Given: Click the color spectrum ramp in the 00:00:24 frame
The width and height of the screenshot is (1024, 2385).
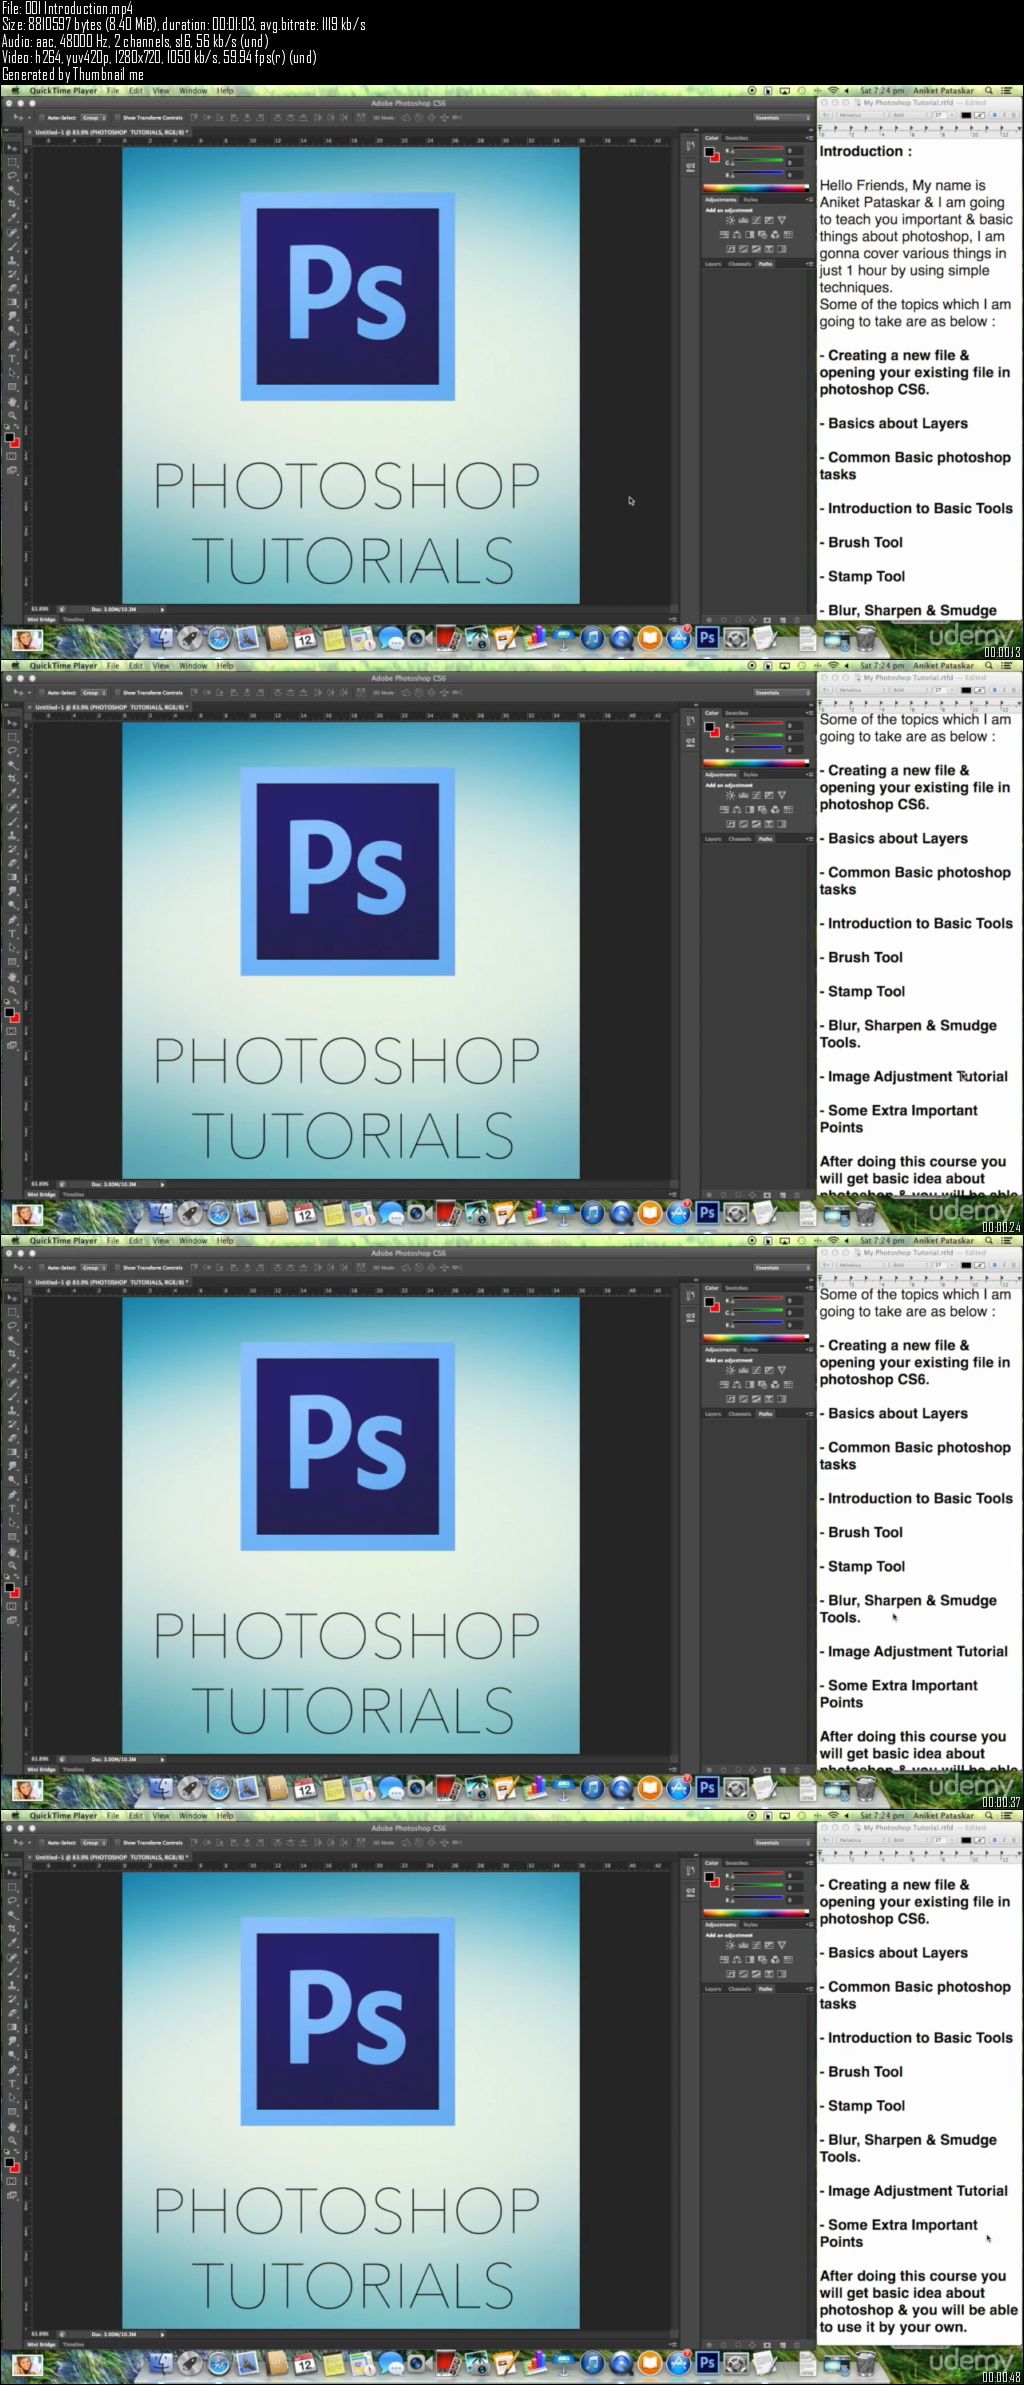Looking at the screenshot, I should [x=756, y=763].
